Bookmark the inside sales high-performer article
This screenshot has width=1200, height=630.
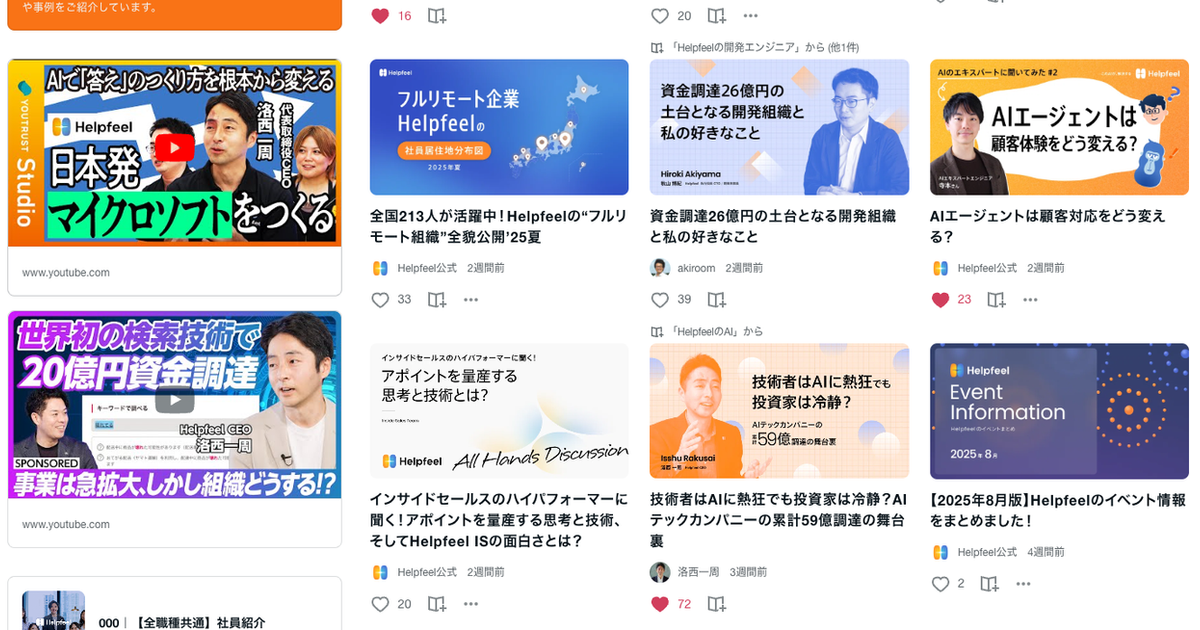437,604
